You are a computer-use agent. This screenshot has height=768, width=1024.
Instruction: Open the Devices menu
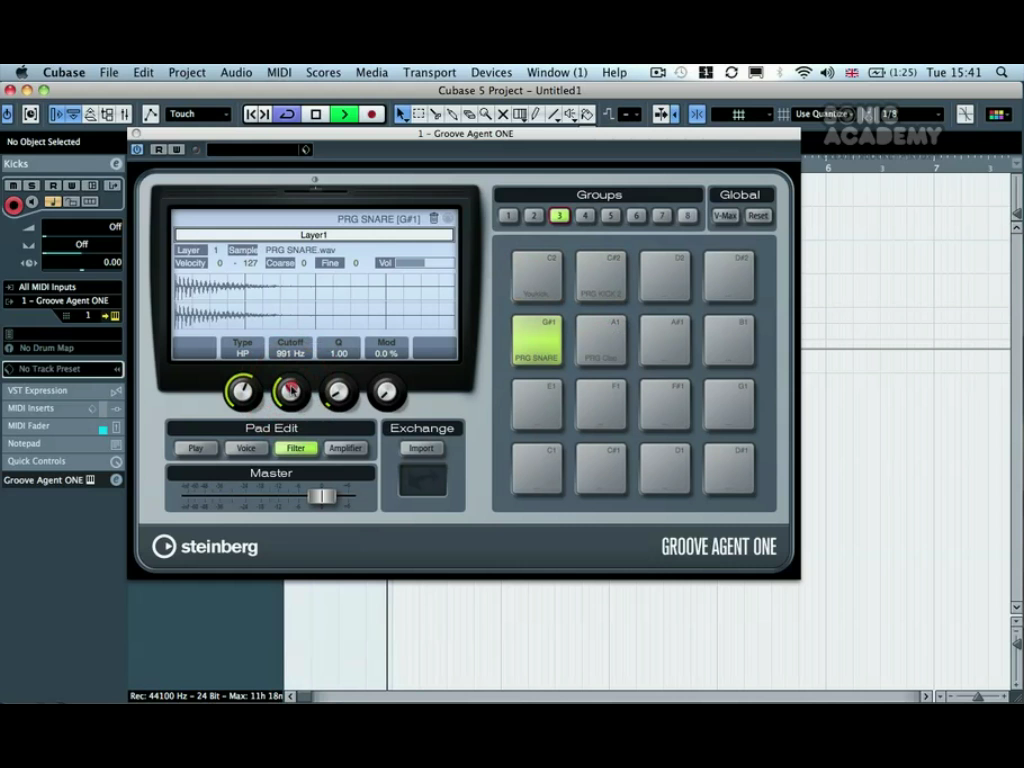pos(491,72)
